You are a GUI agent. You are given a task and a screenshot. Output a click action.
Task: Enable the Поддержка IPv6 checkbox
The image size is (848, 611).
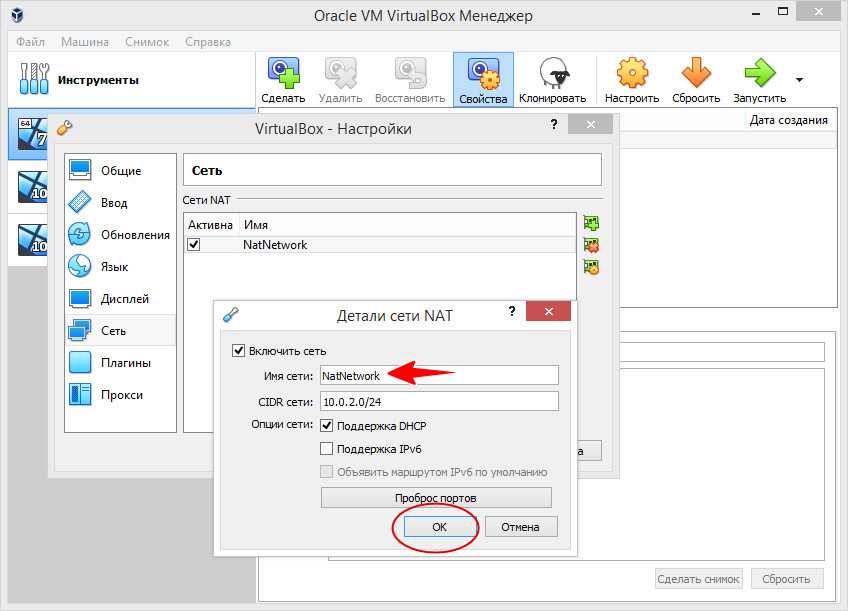(x=326, y=449)
